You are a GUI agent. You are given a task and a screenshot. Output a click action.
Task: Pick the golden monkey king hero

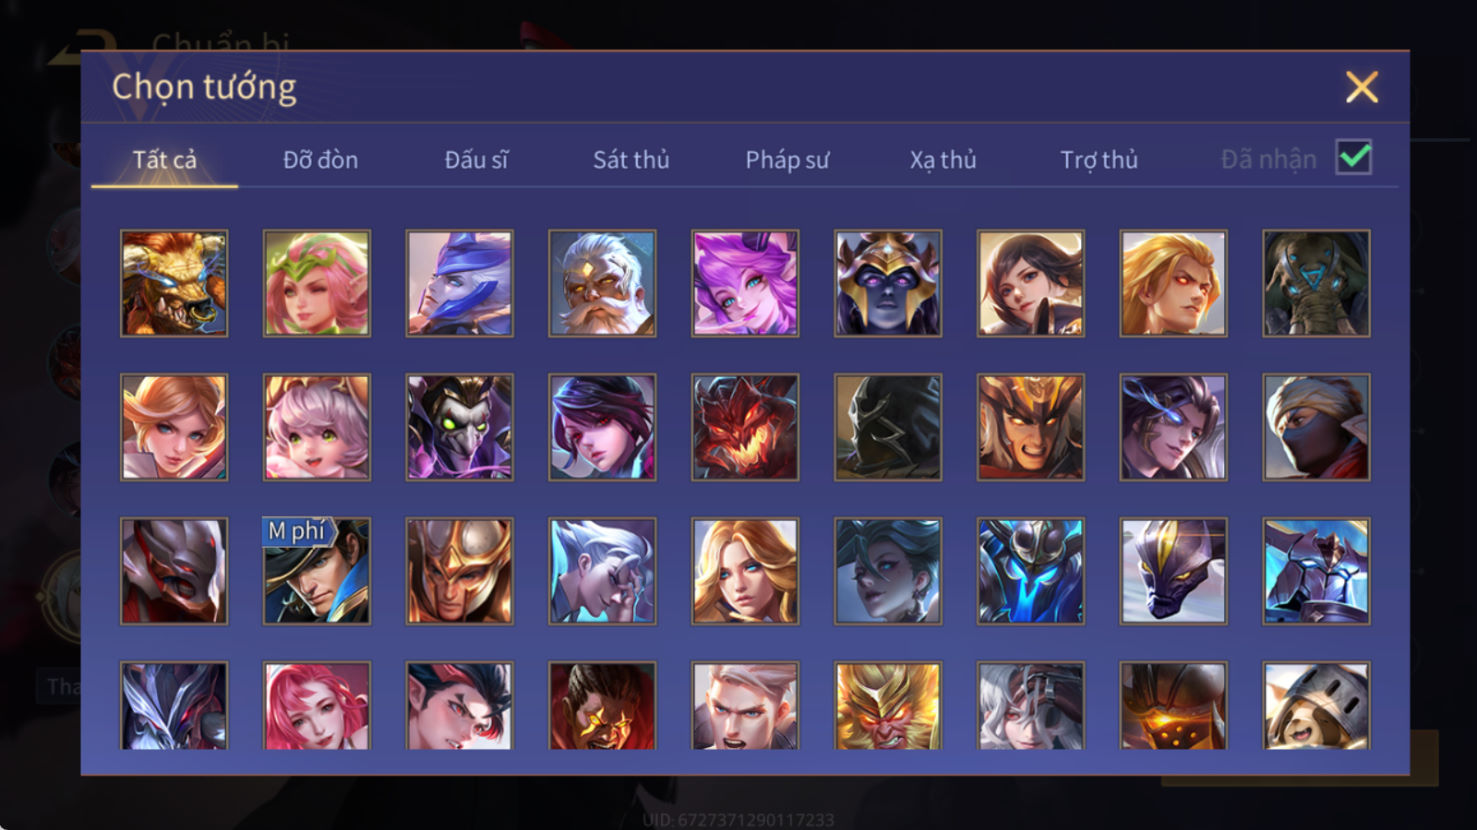point(888,706)
